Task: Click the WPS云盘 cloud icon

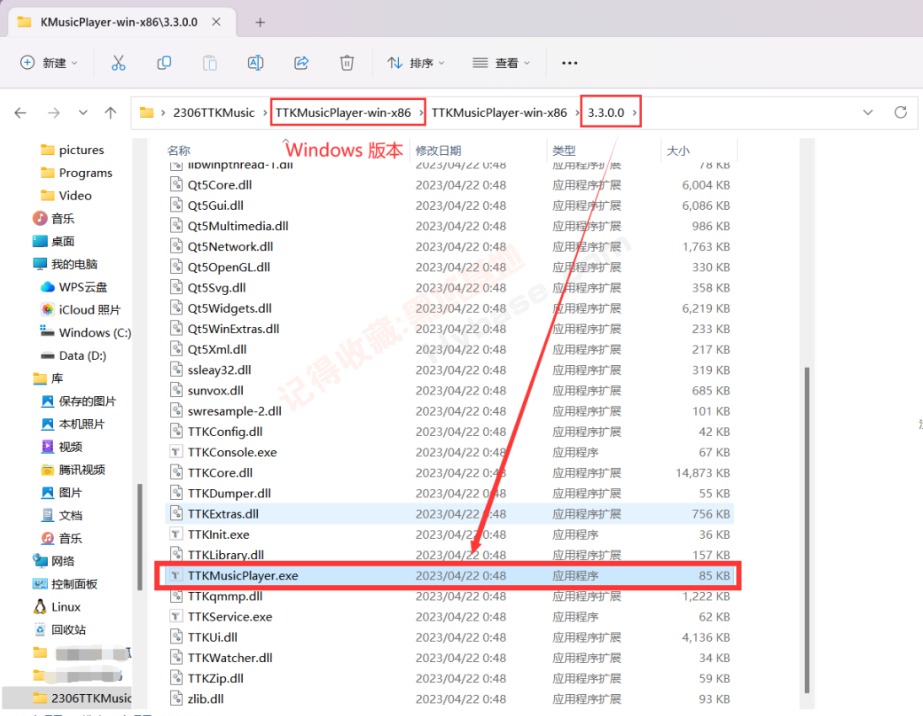Action: (48, 287)
